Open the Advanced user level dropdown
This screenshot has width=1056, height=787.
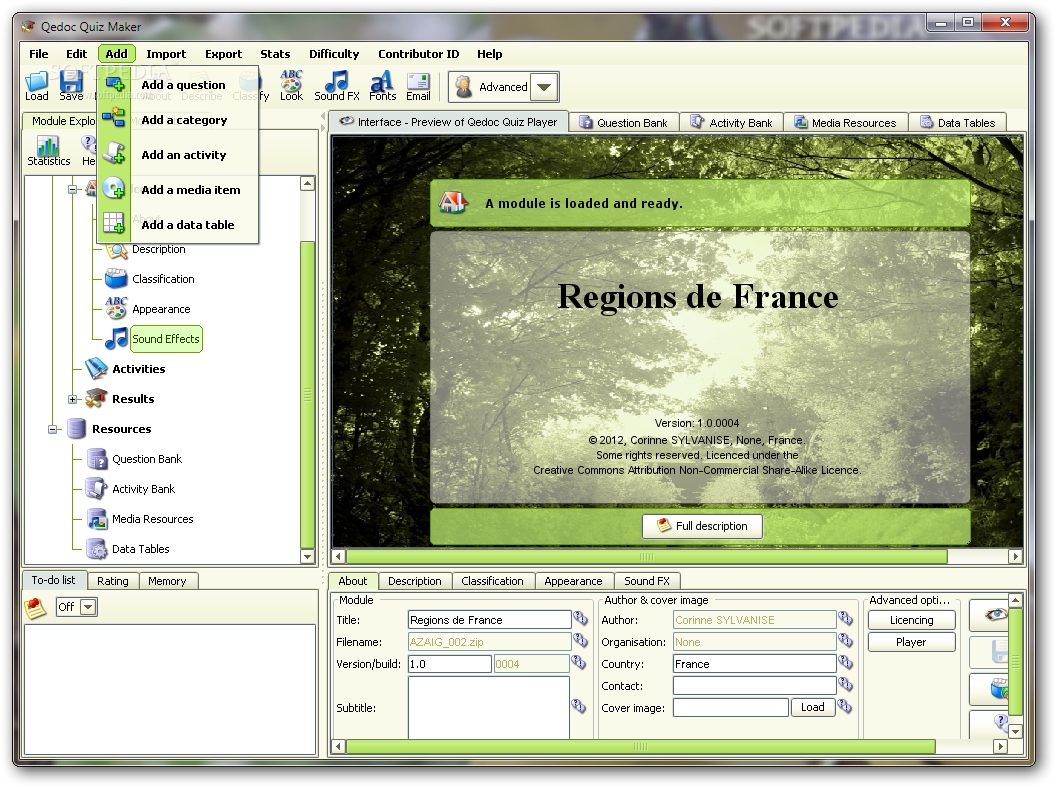coord(545,87)
